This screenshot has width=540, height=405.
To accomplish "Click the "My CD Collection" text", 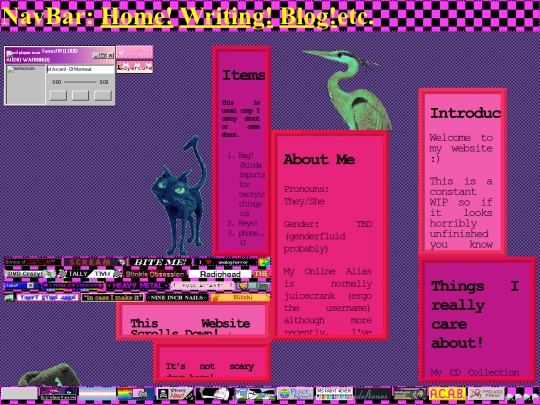I will click(475, 372).
